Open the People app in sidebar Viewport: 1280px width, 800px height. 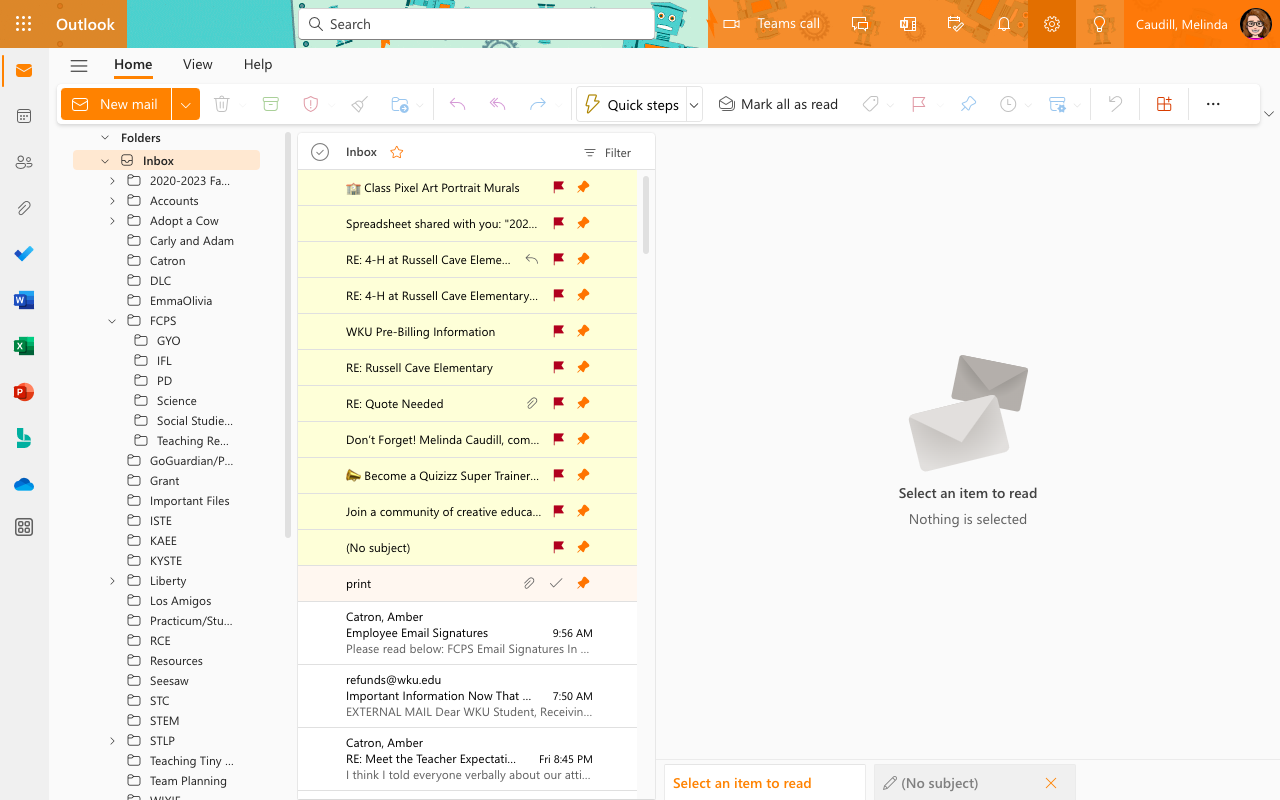pos(24,162)
